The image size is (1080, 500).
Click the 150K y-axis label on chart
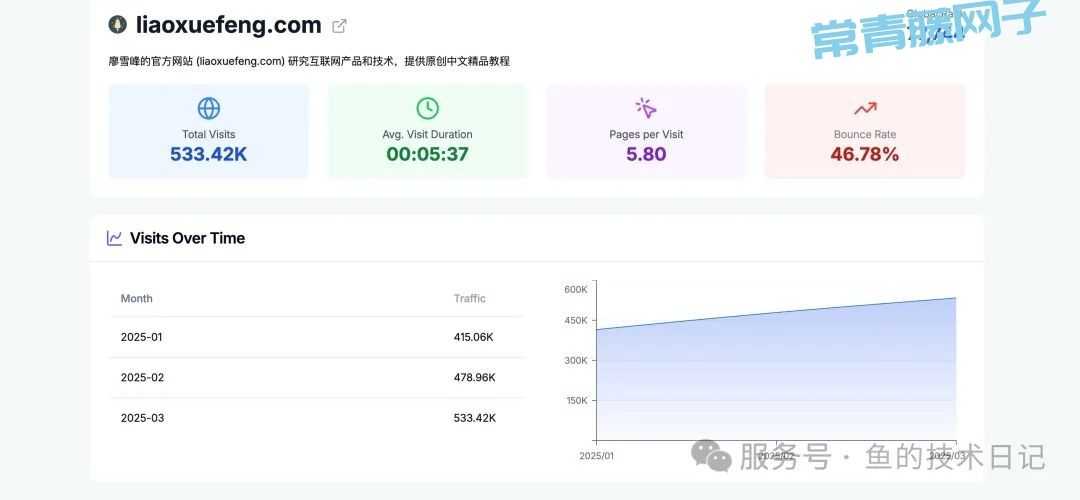click(x=576, y=400)
